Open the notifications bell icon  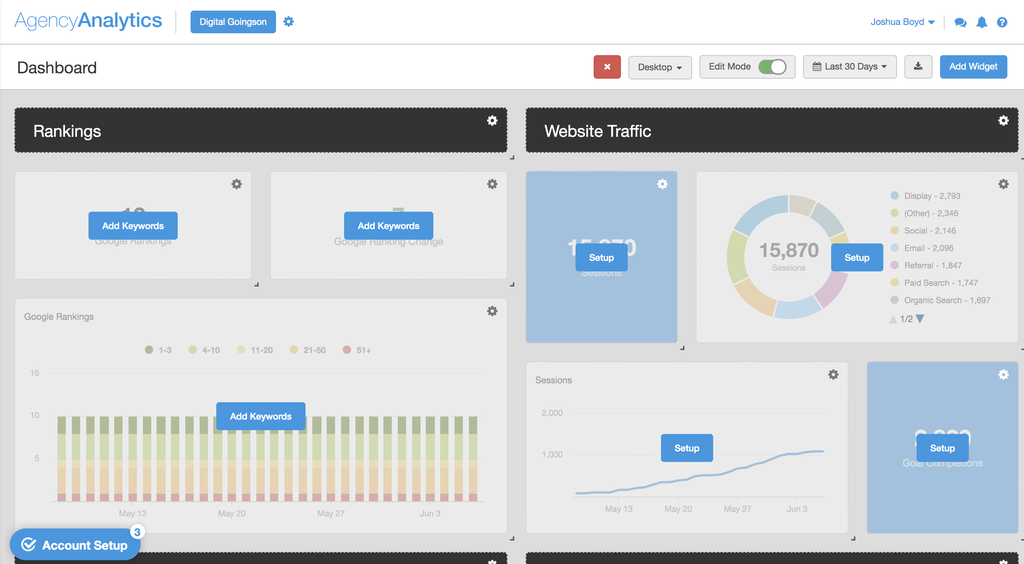982,22
